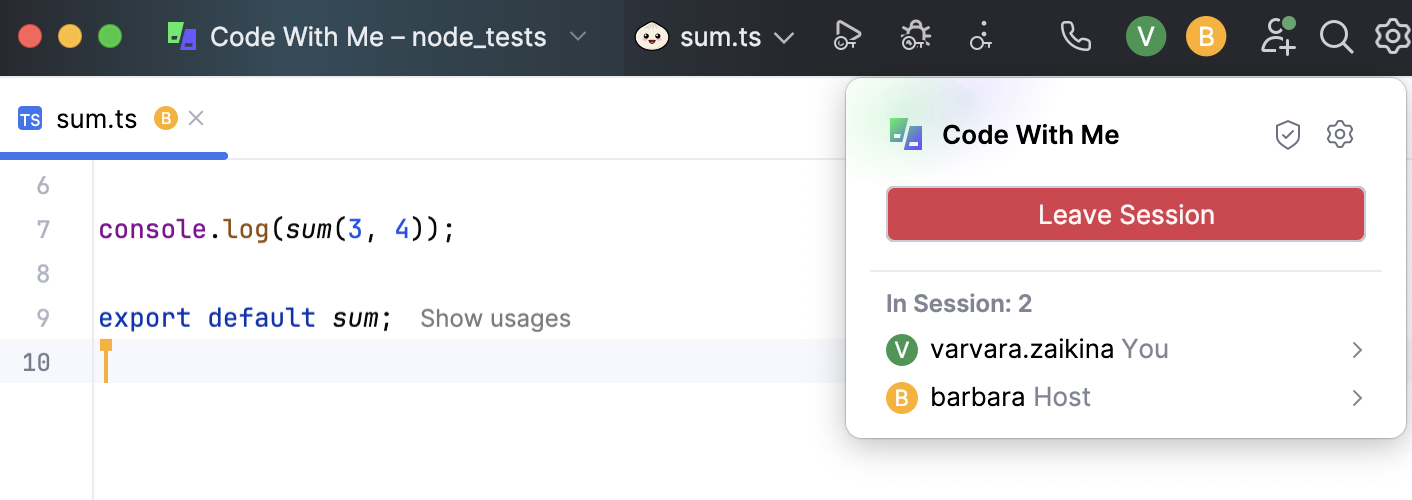Open Code With Me popup settings gear
Screen dimensions: 1412x500
tap(1339, 134)
